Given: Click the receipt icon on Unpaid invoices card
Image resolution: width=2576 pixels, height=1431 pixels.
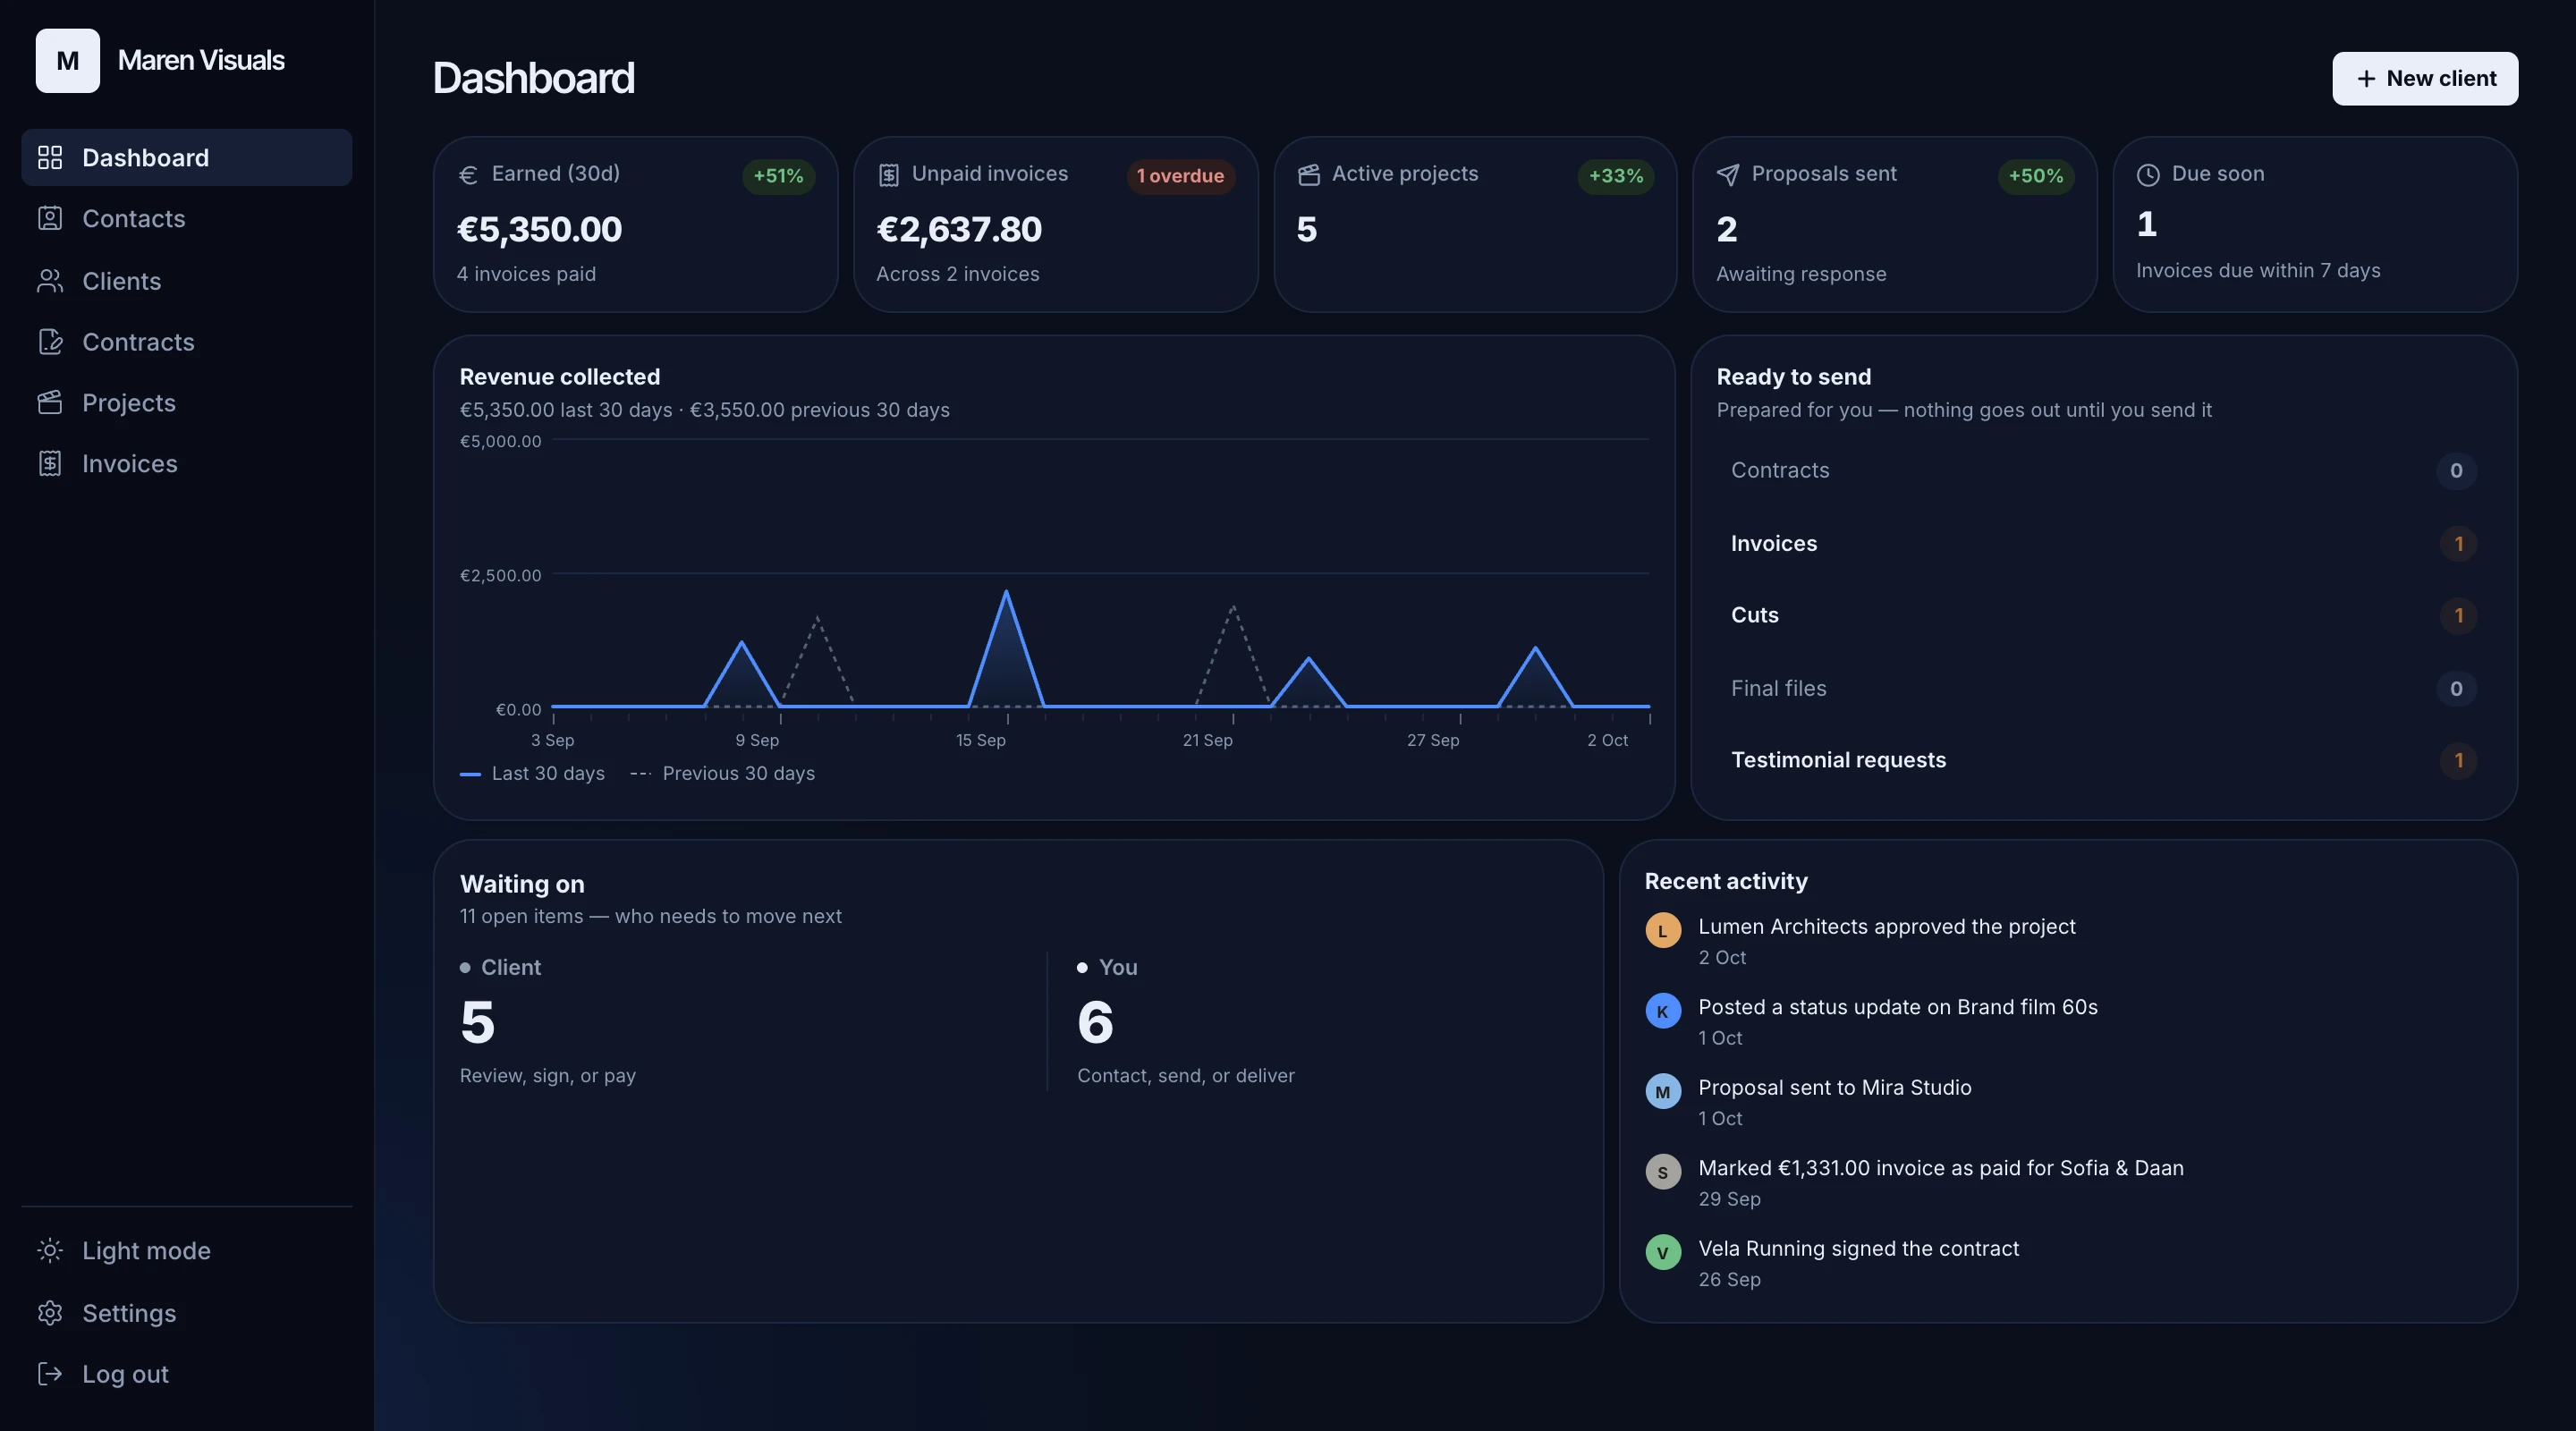Looking at the screenshot, I should click(x=888, y=175).
